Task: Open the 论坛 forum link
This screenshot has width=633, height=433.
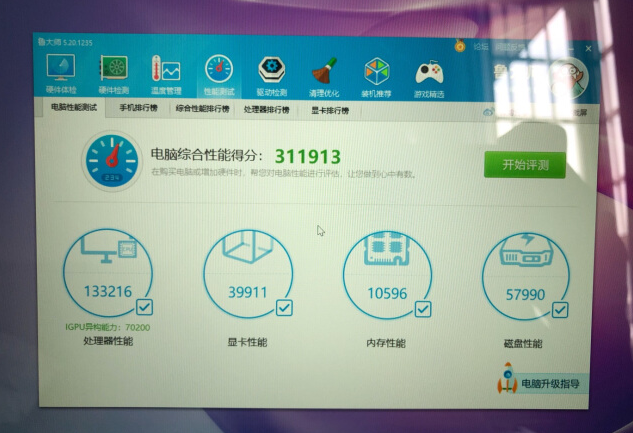Action: (480, 47)
